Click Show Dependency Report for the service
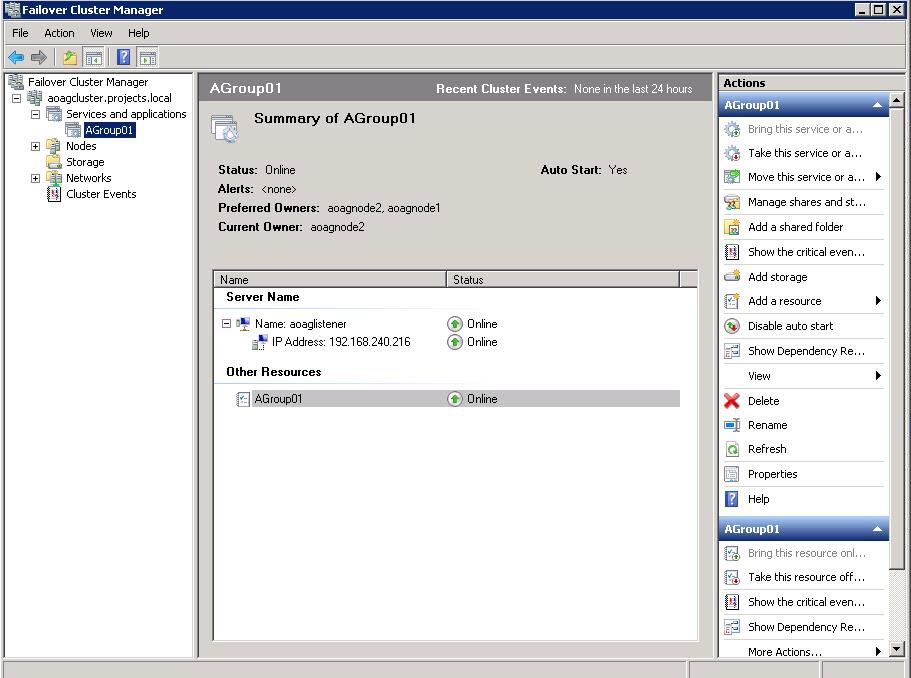The height and width of the screenshot is (678, 911). pyautogui.click(x=804, y=351)
